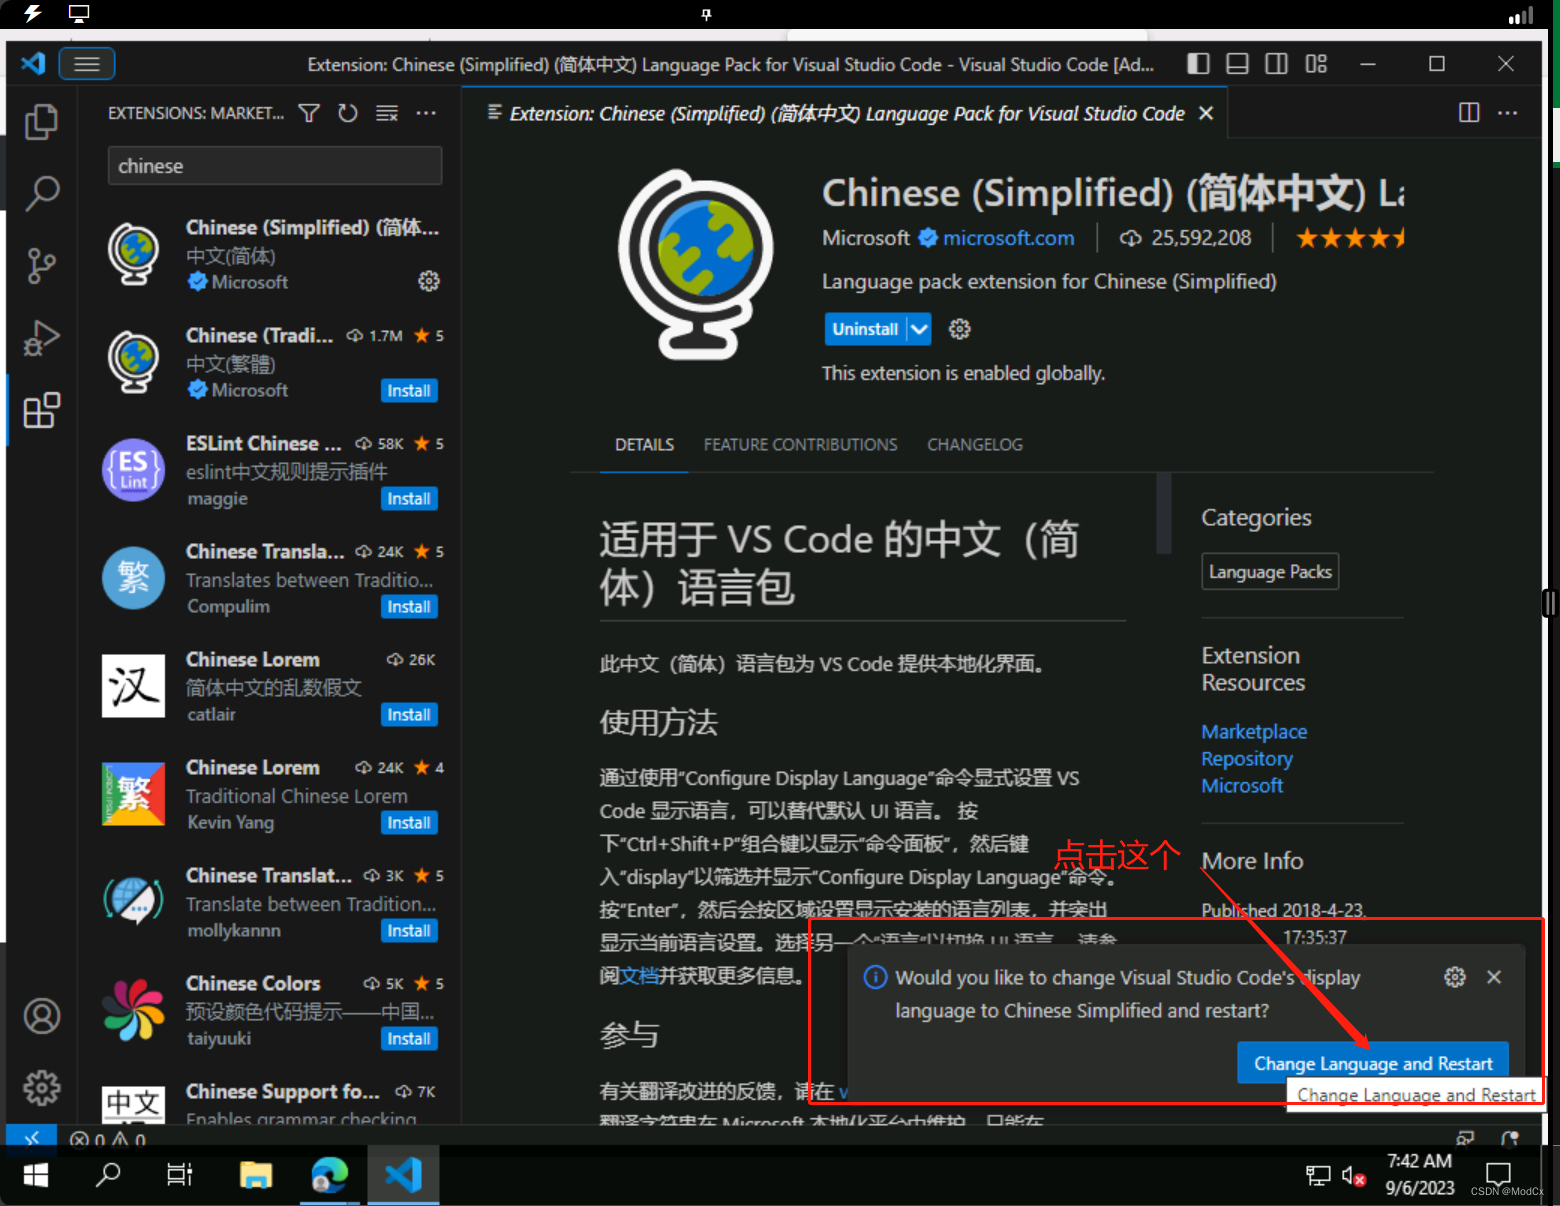The width and height of the screenshot is (1560, 1206).
Task: Install the Chinese Colors extension
Action: (x=409, y=1039)
